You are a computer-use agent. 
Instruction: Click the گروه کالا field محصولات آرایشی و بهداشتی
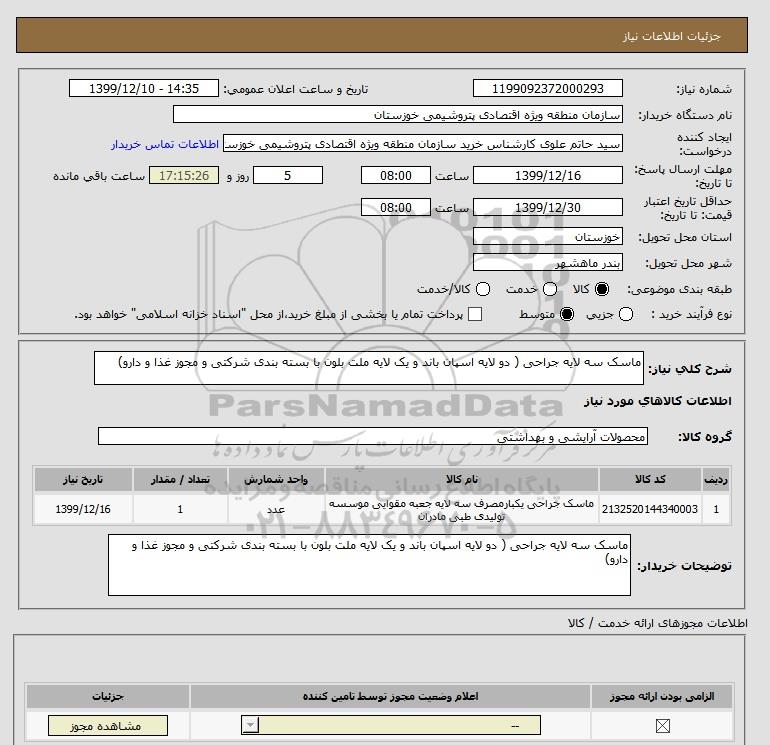pos(373,436)
